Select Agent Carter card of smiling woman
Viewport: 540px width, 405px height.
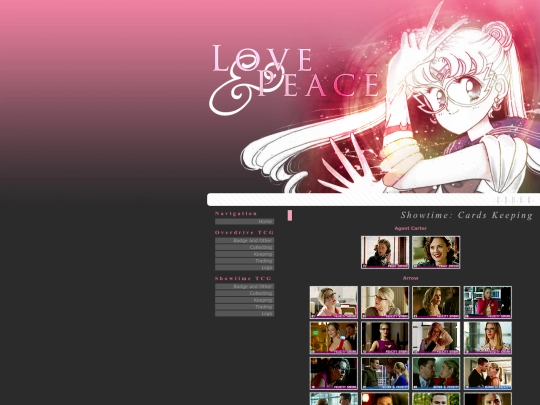coord(436,252)
